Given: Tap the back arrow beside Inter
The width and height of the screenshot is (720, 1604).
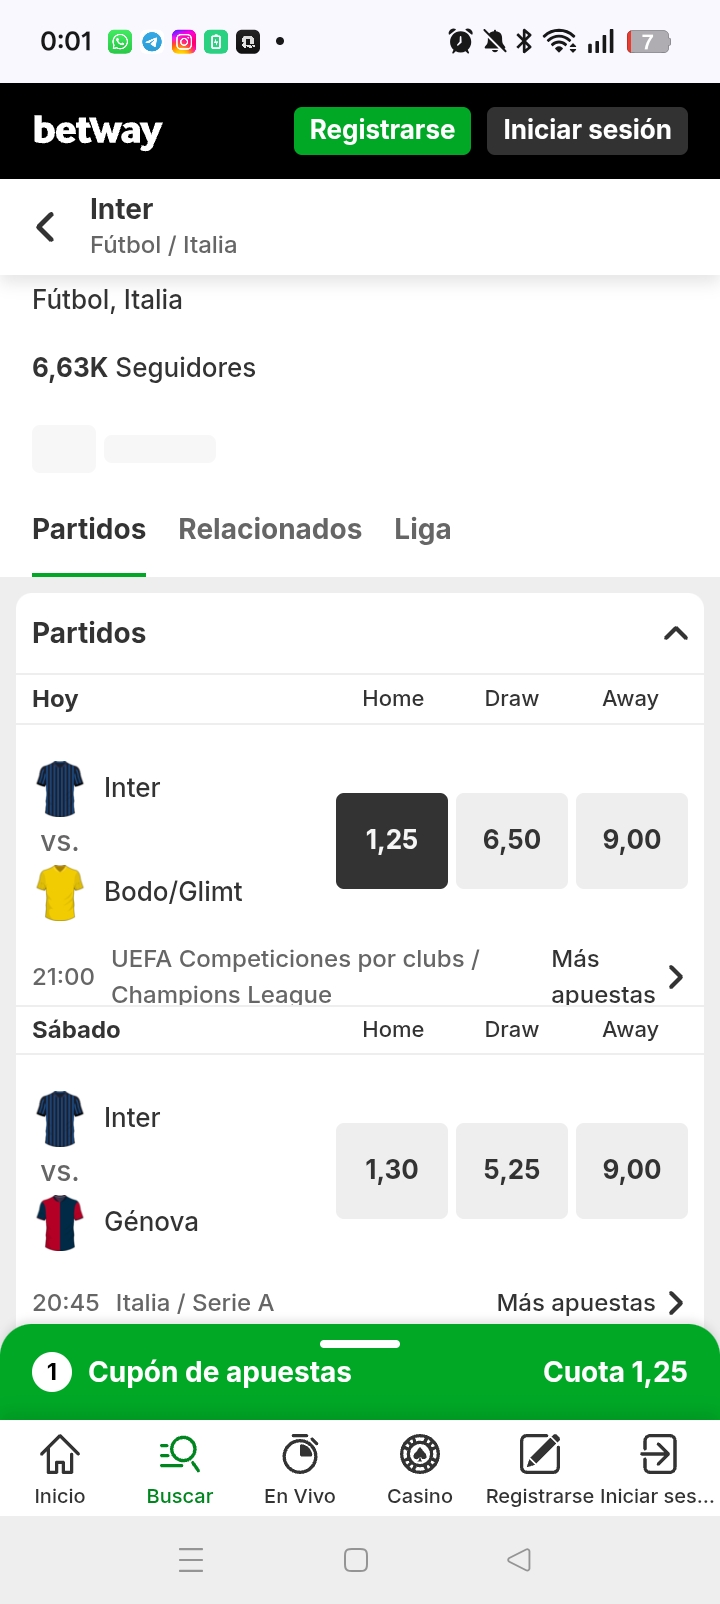Looking at the screenshot, I should pyautogui.click(x=46, y=227).
